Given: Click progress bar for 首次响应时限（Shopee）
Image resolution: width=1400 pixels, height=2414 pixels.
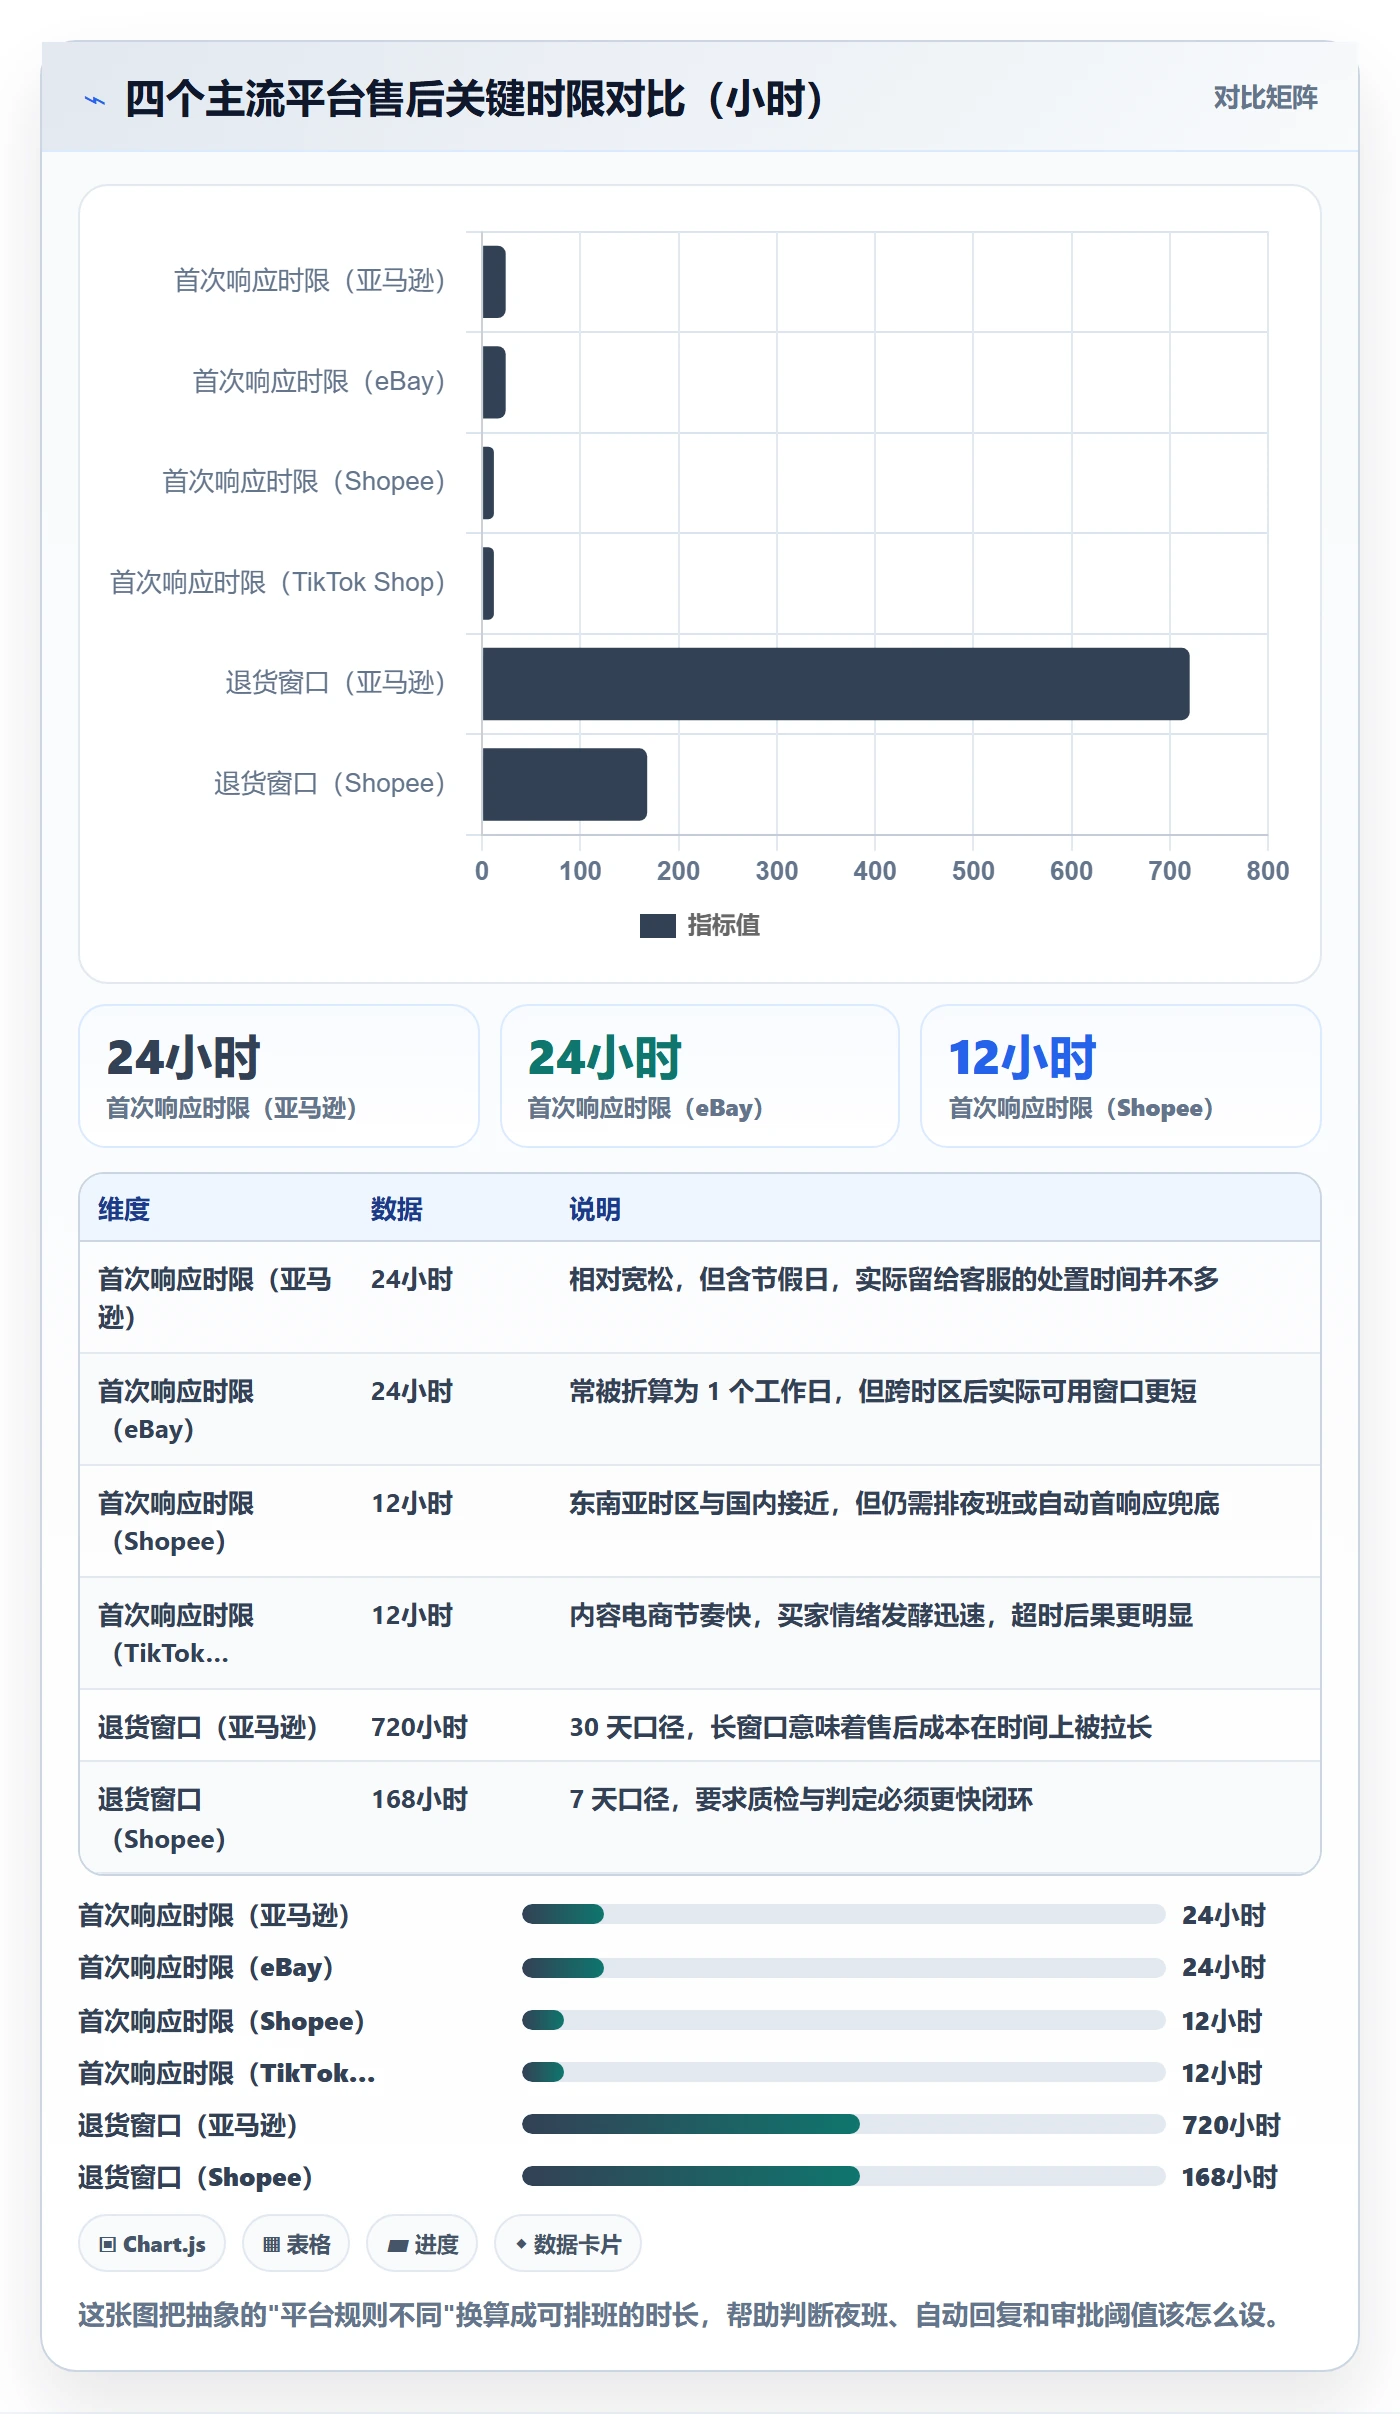Looking at the screenshot, I should [x=843, y=2020].
